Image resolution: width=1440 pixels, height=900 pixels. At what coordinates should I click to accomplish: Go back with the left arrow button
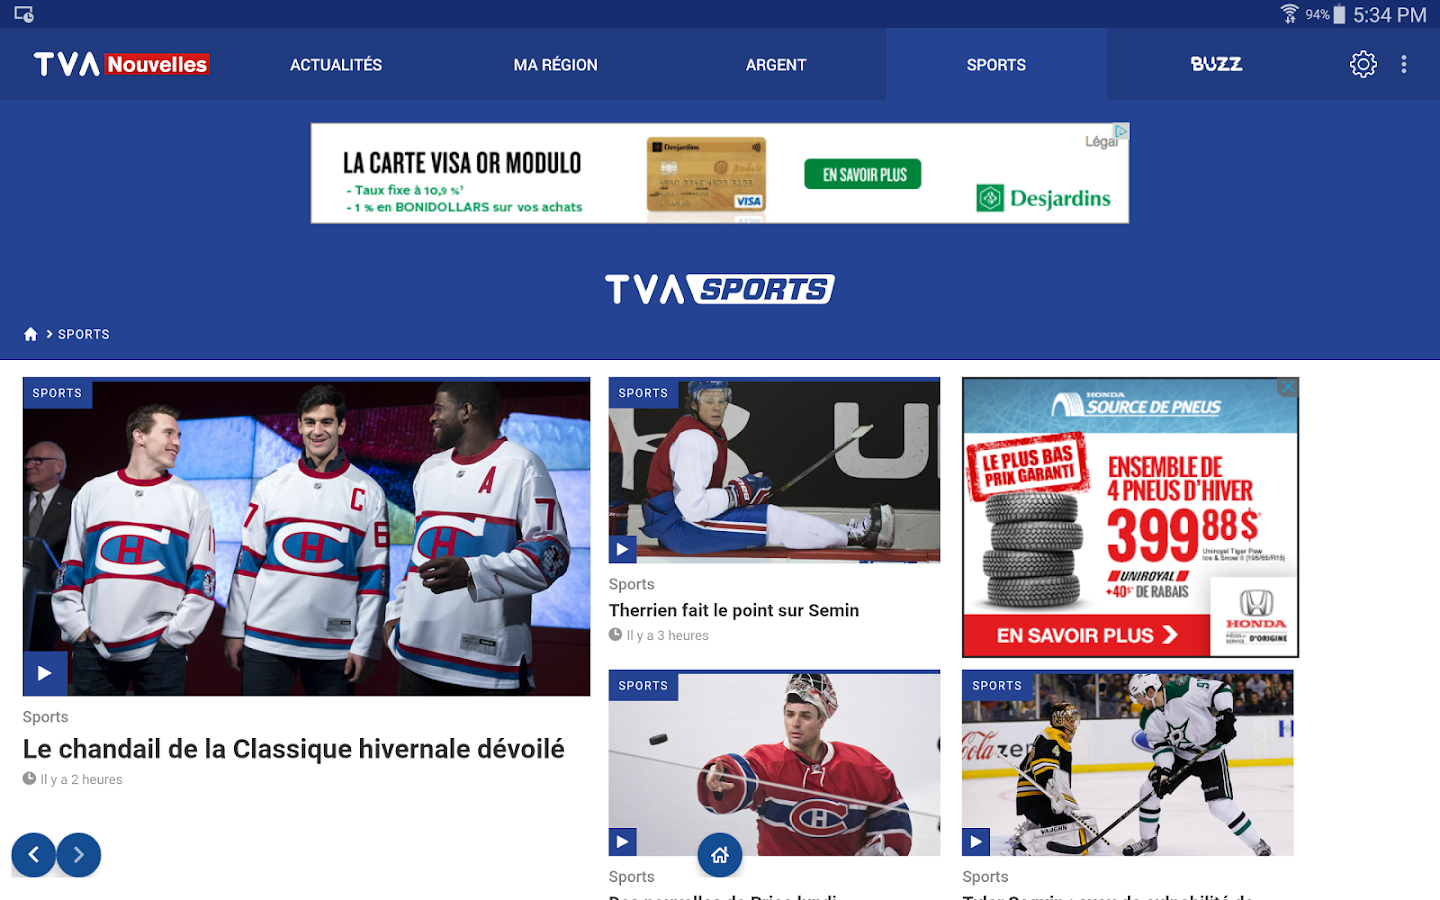(33, 855)
